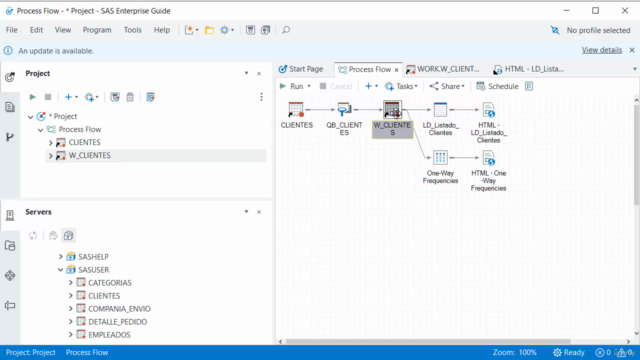Open a file with the folder icon
This screenshot has width=640, height=360.
point(209,30)
